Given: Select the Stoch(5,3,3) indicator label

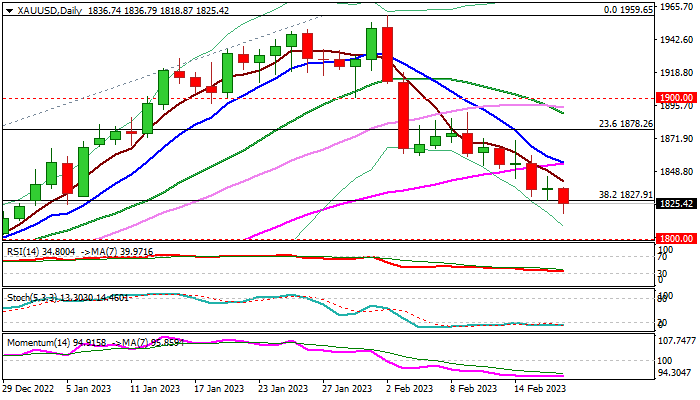Looking at the screenshot, I should pos(32,297).
